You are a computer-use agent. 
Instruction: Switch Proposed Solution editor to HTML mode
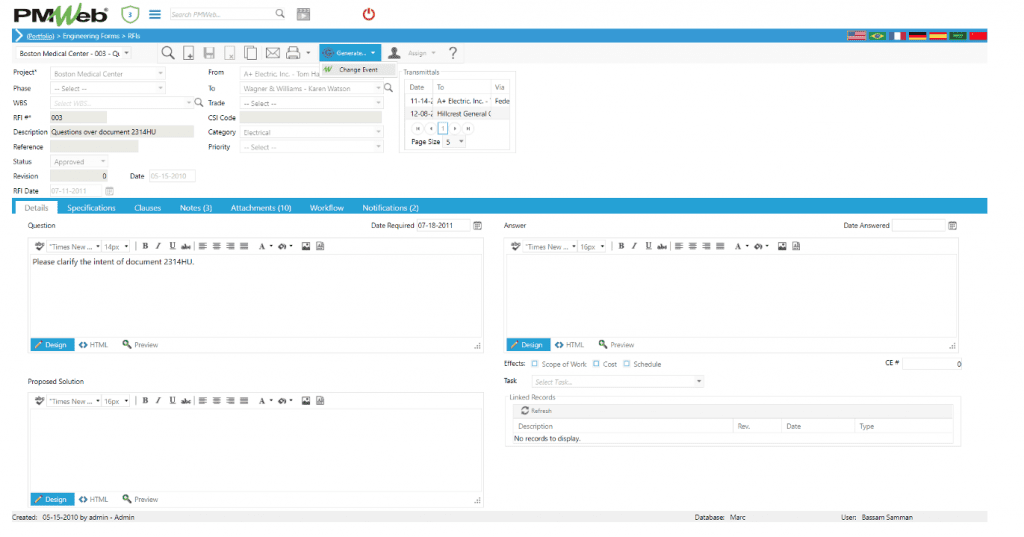coord(93,499)
